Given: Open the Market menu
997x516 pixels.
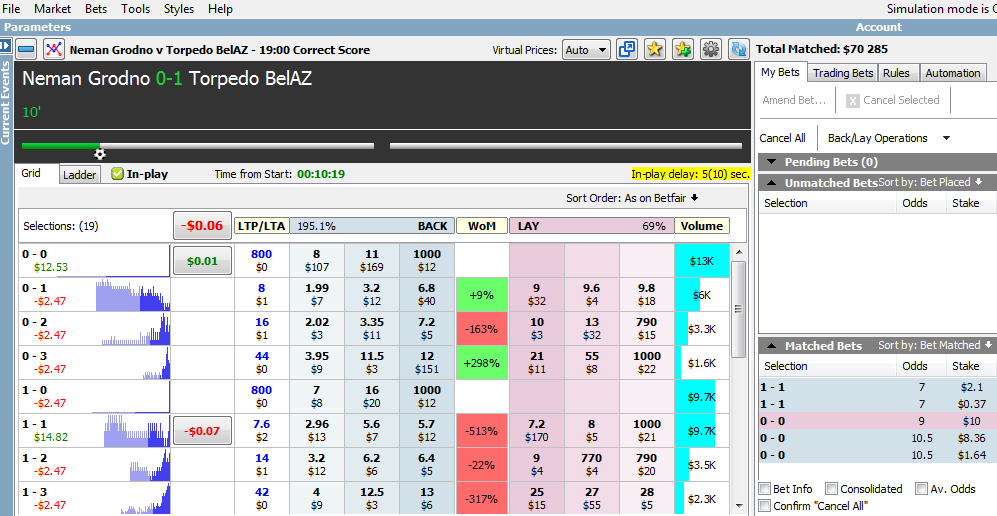Looking at the screenshot, I should tap(53, 9).
